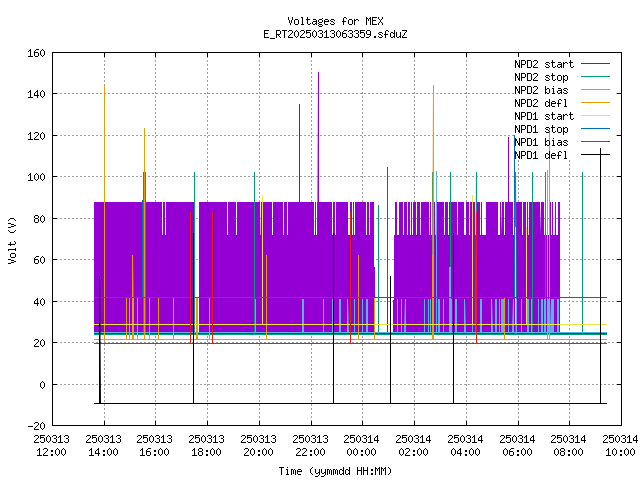The image size is (640, 480).
Task: Click the 100 y-axis tick label
Action: coord(36,177)
